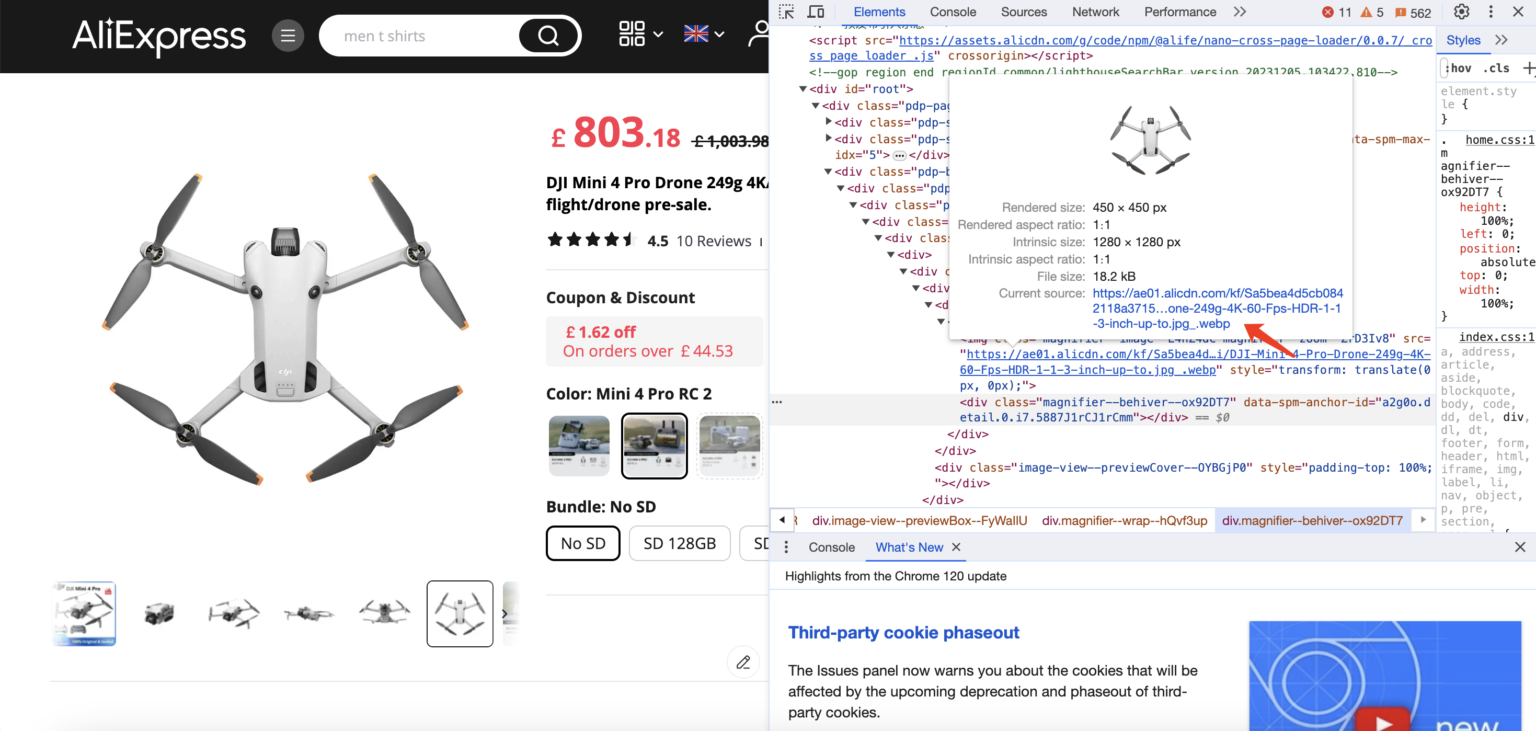Open the hidden DevTools panels chevron
This screenshot has width=1536, height=731.
pos(1240,11)
